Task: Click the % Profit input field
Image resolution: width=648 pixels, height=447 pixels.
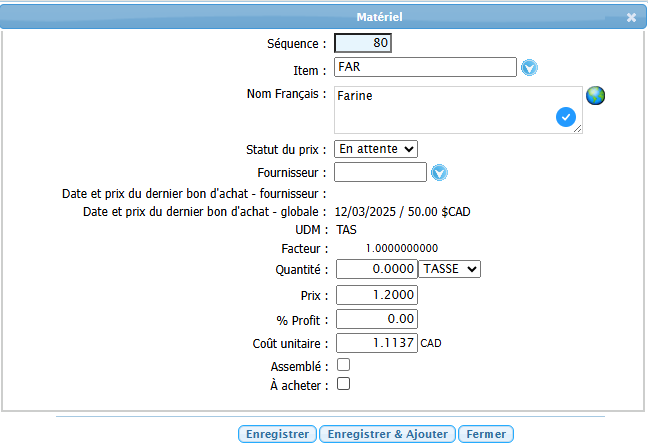Action: (x=376, y=319)
